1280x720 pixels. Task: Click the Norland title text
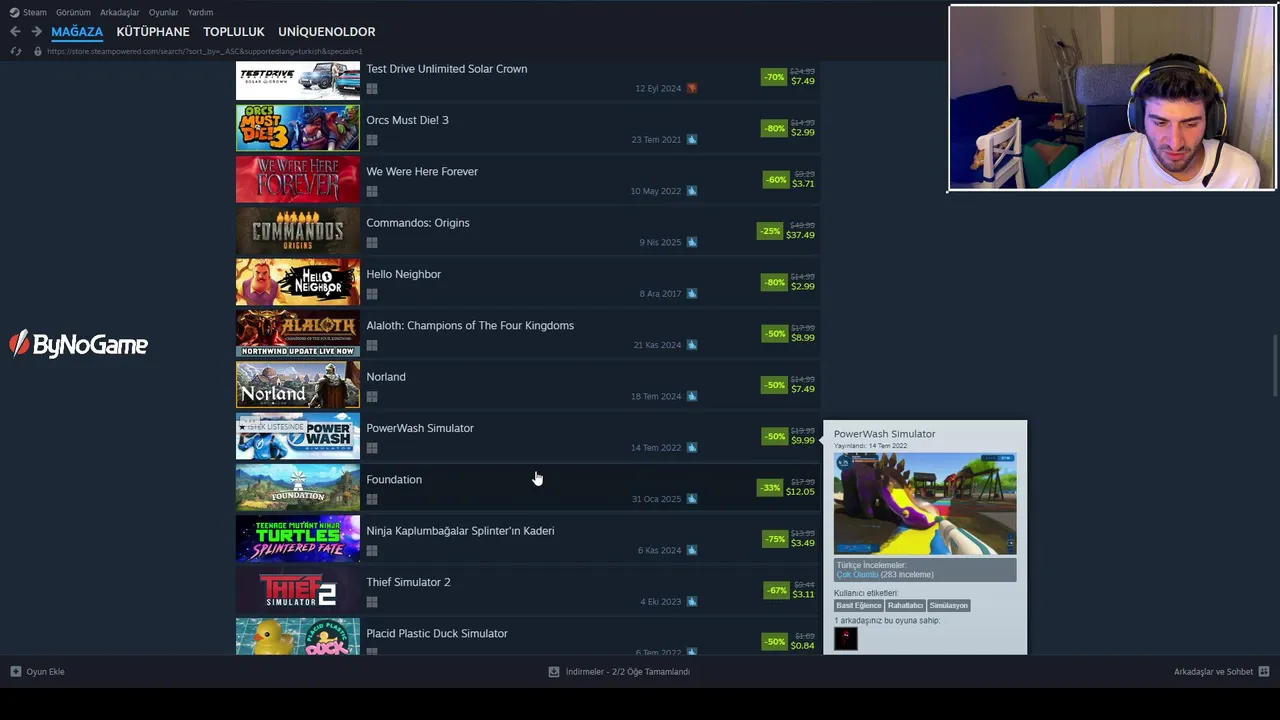tap(386, 377)
